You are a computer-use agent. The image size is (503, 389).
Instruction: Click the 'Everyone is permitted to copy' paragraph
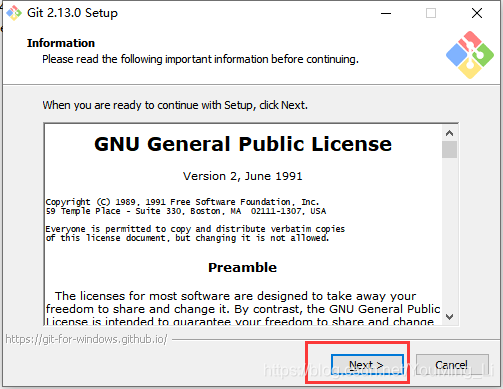(x=195, y=233)
